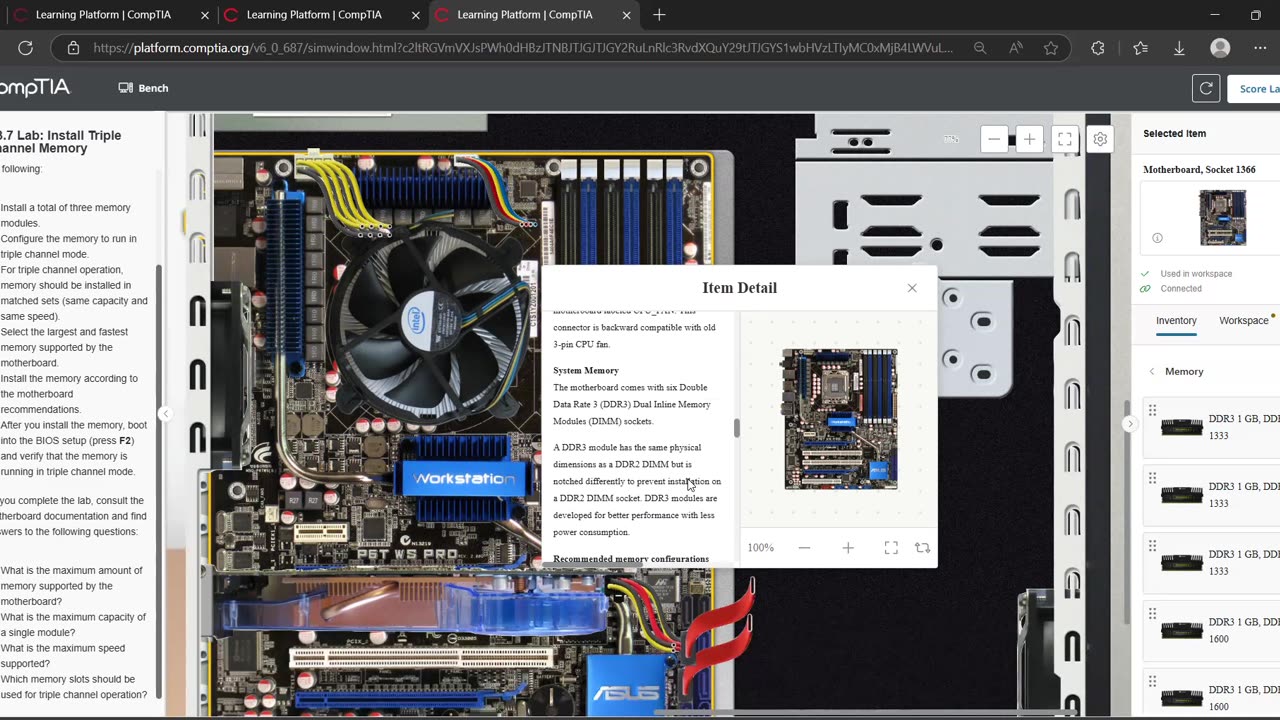
Task: Close the Item Detail dialog
Action: (x=912, y=288)
